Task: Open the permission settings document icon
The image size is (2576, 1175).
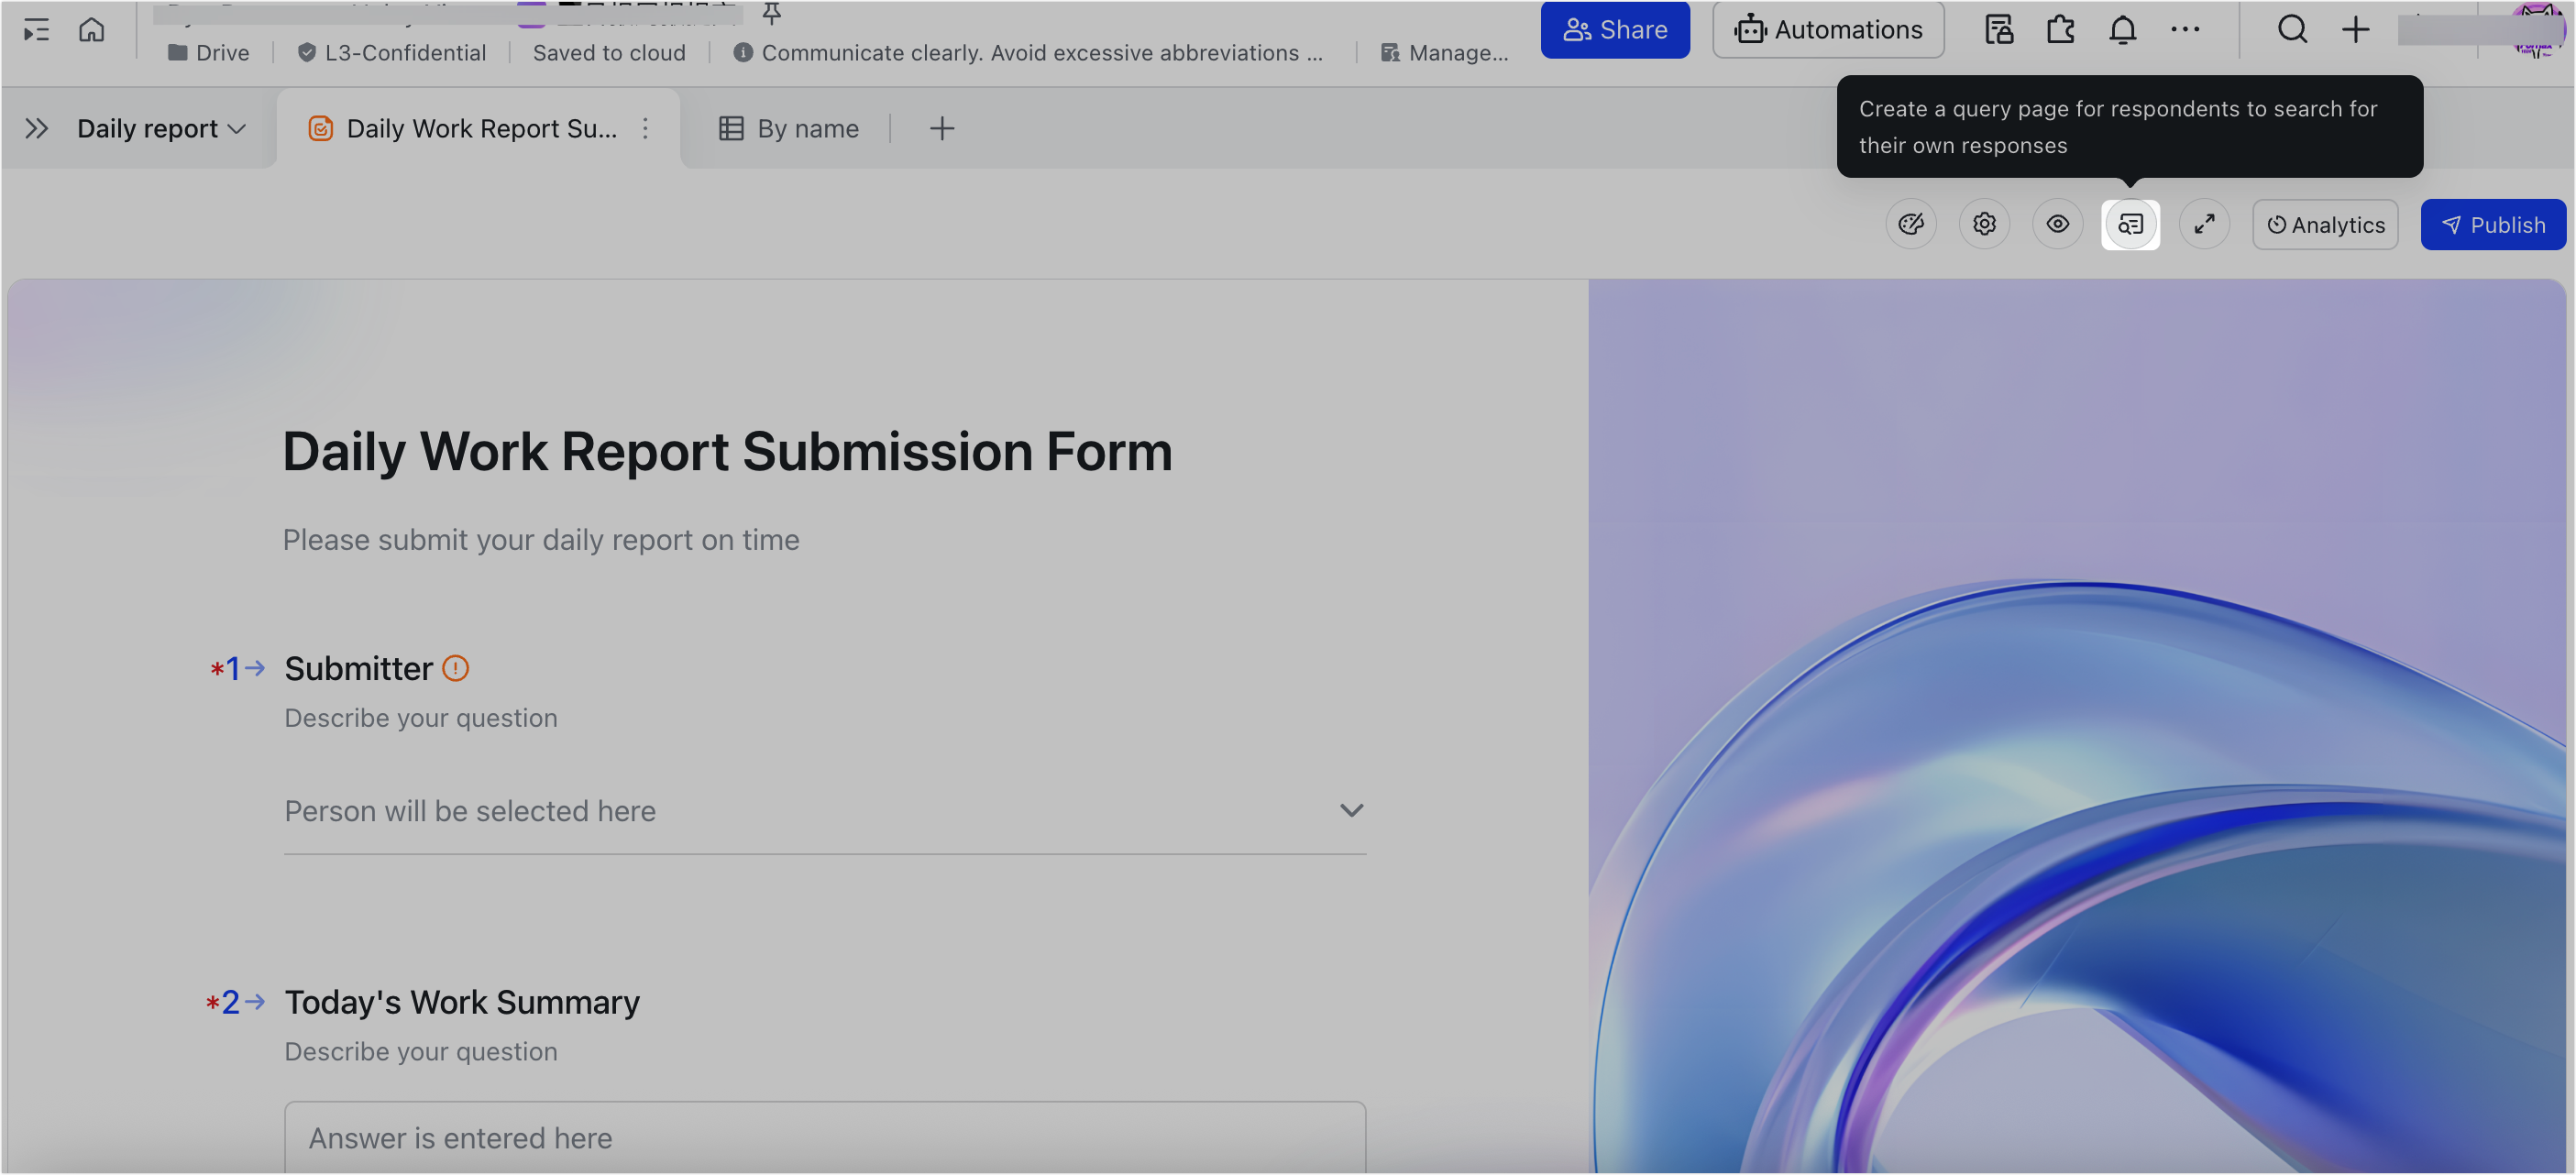Action: click(1998, 30)
